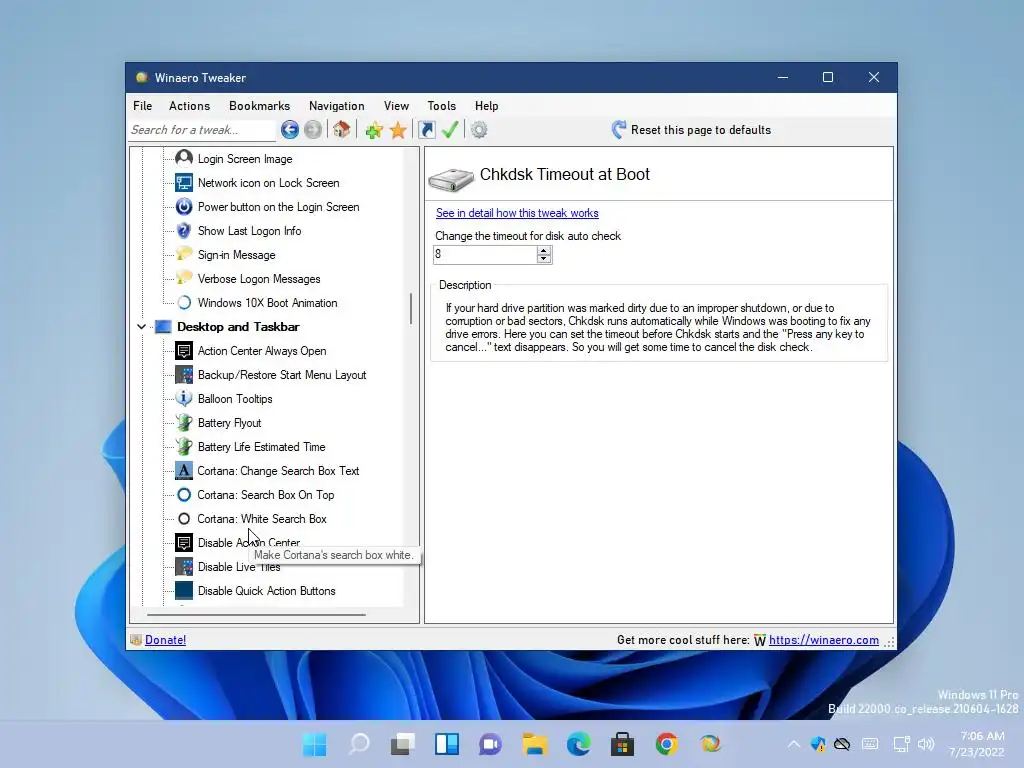Click Windows 10X Boot Animation ring icon
The image size is (1024, 768).
184,302
